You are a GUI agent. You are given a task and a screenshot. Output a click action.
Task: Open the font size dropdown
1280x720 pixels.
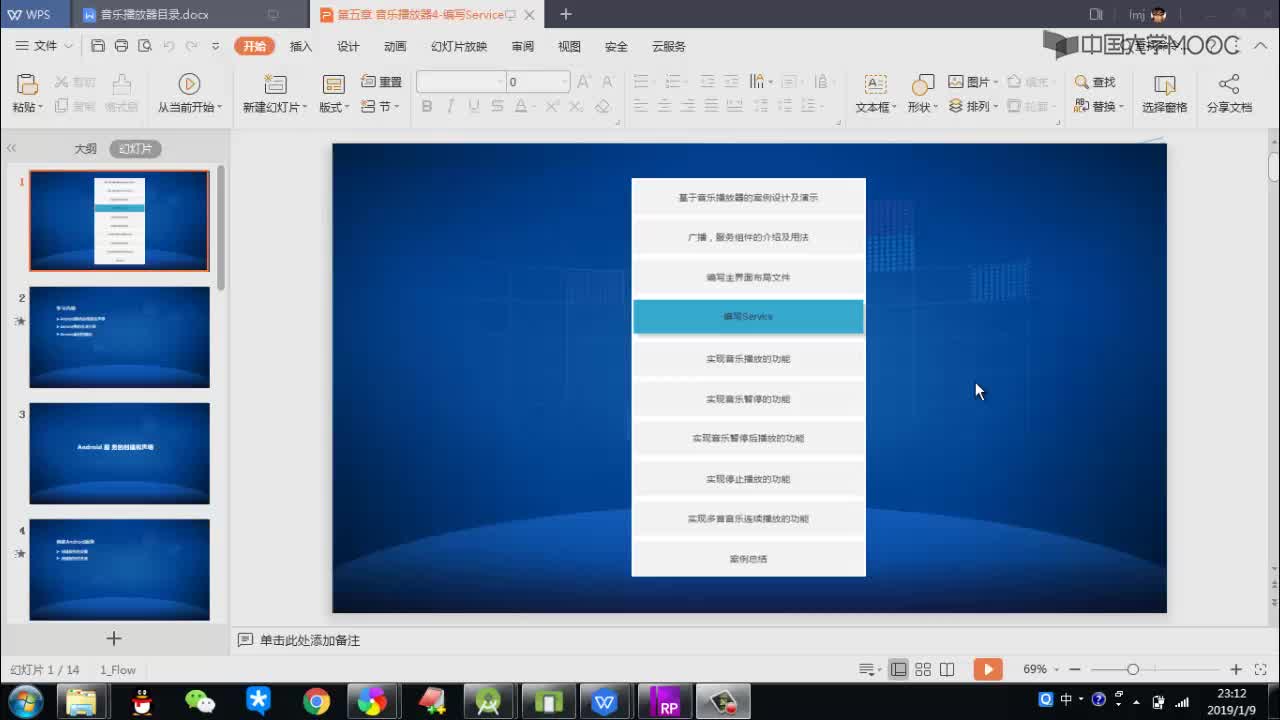pos(564,82)
